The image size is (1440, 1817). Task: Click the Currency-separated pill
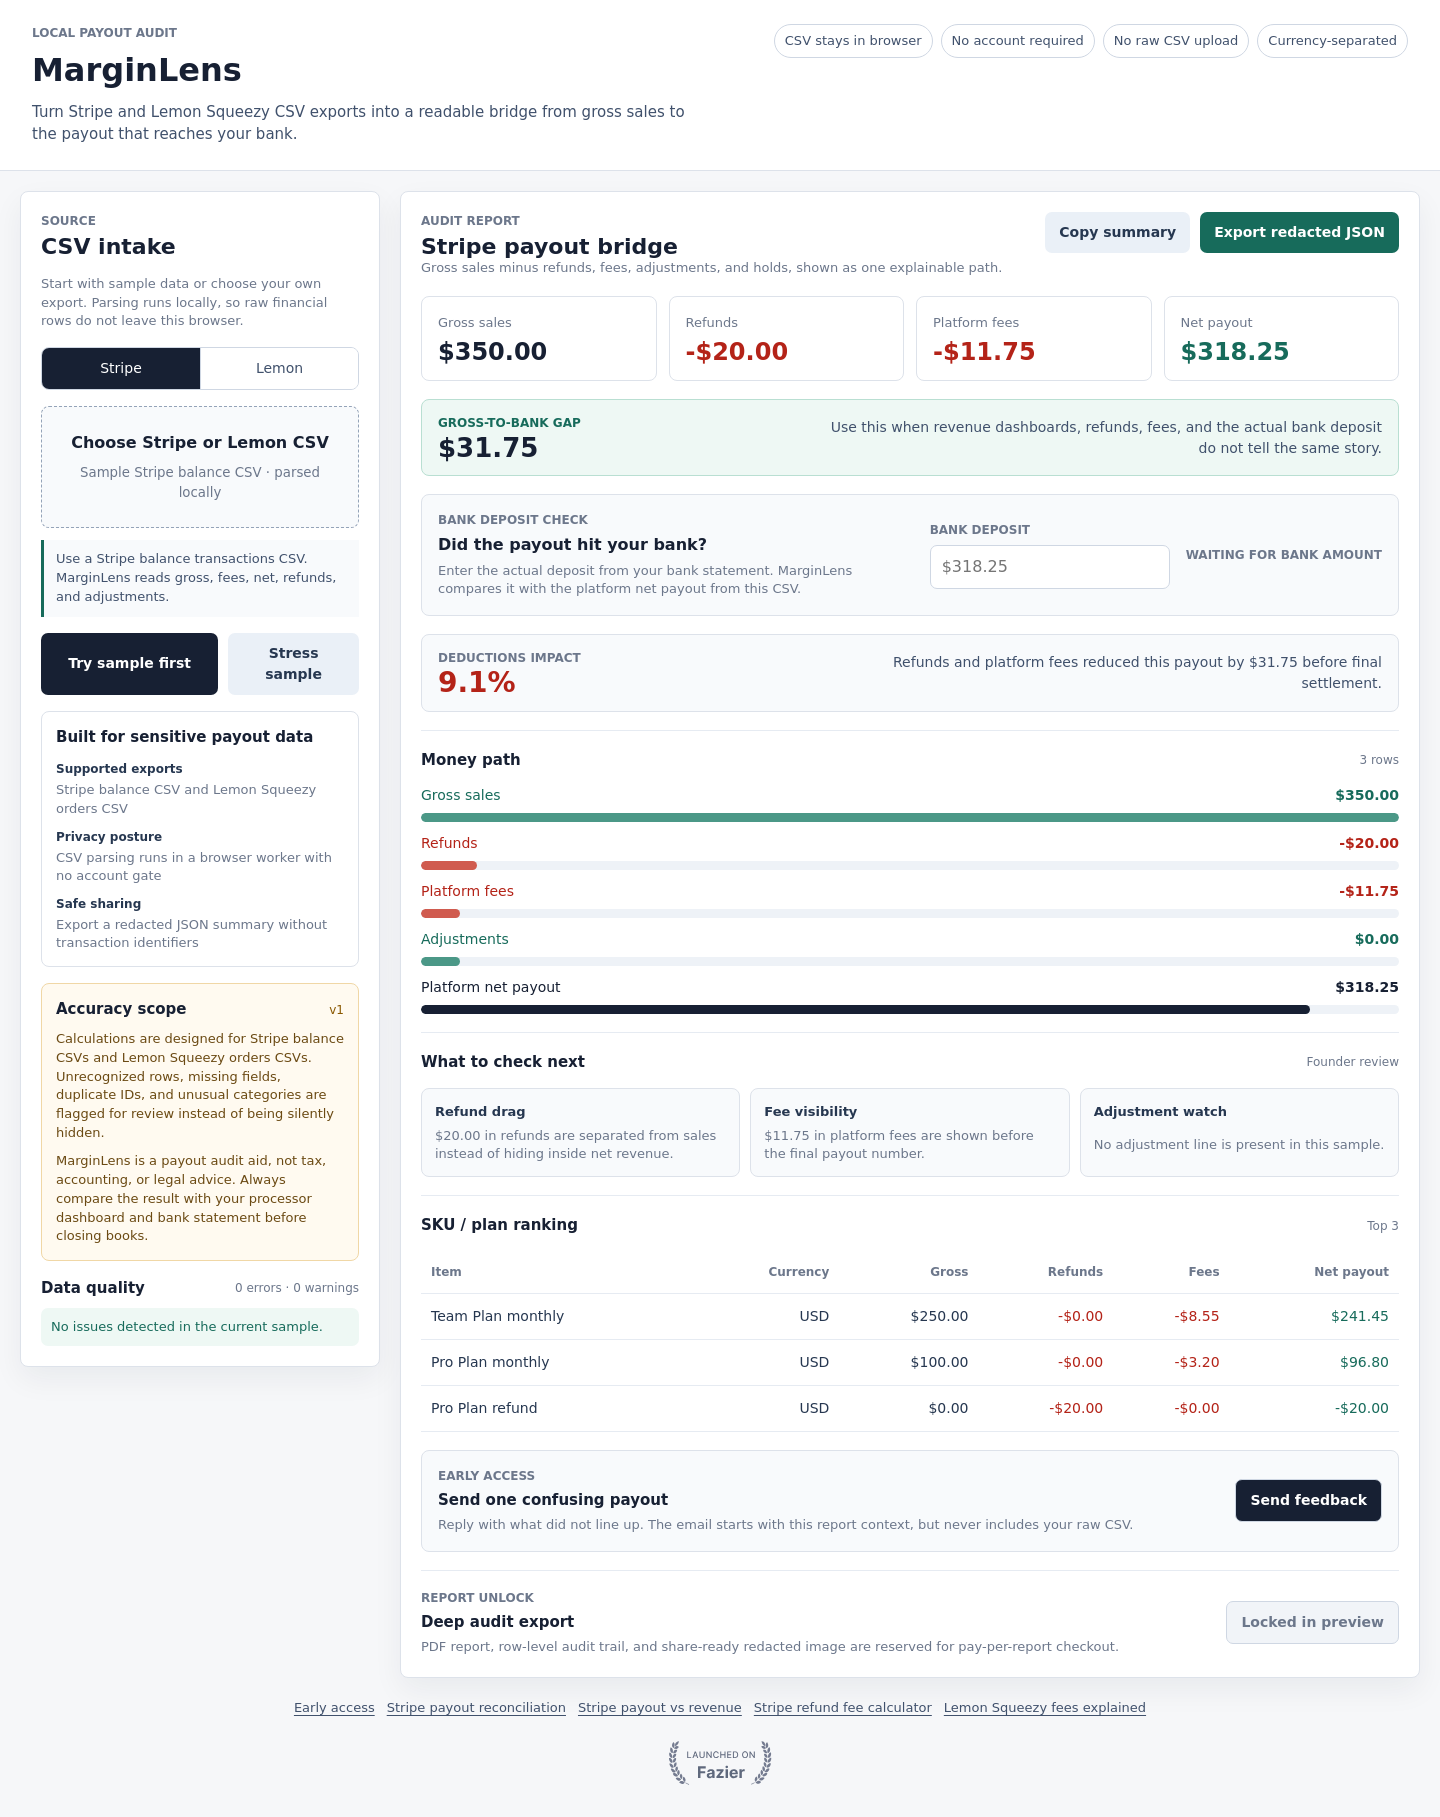pos(1332,41)
